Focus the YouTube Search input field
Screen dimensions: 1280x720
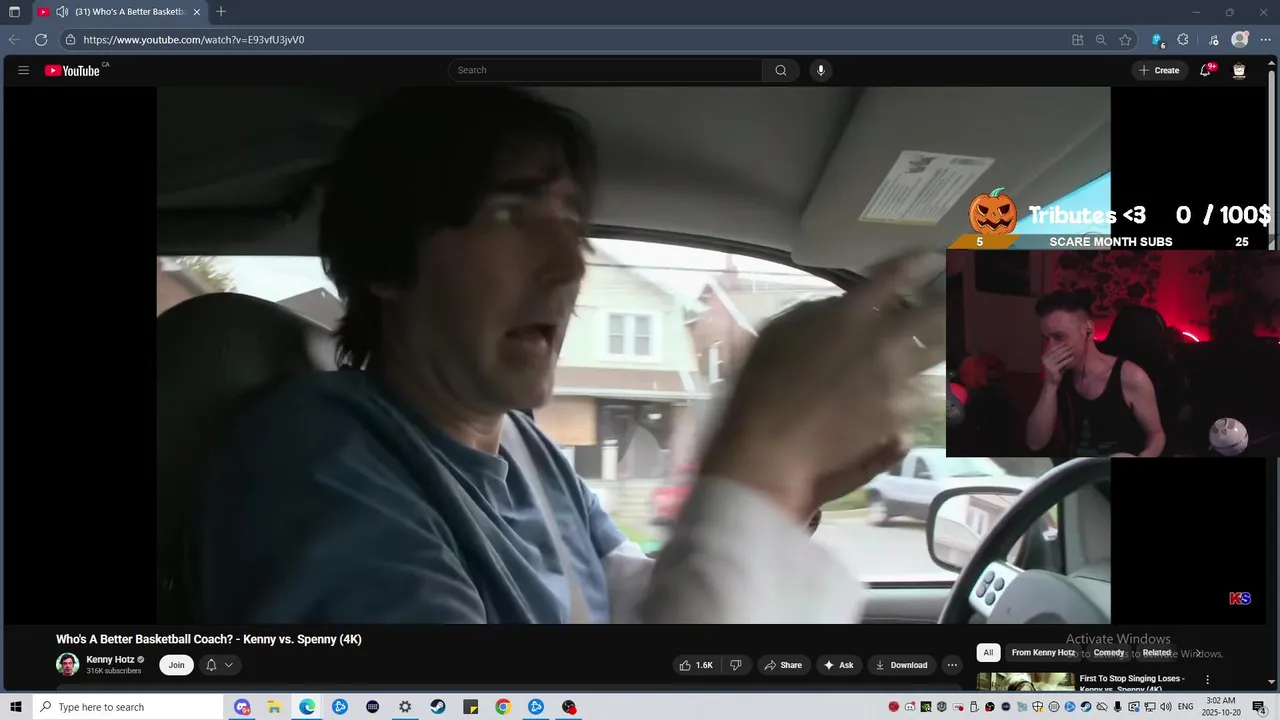point(605,70)
